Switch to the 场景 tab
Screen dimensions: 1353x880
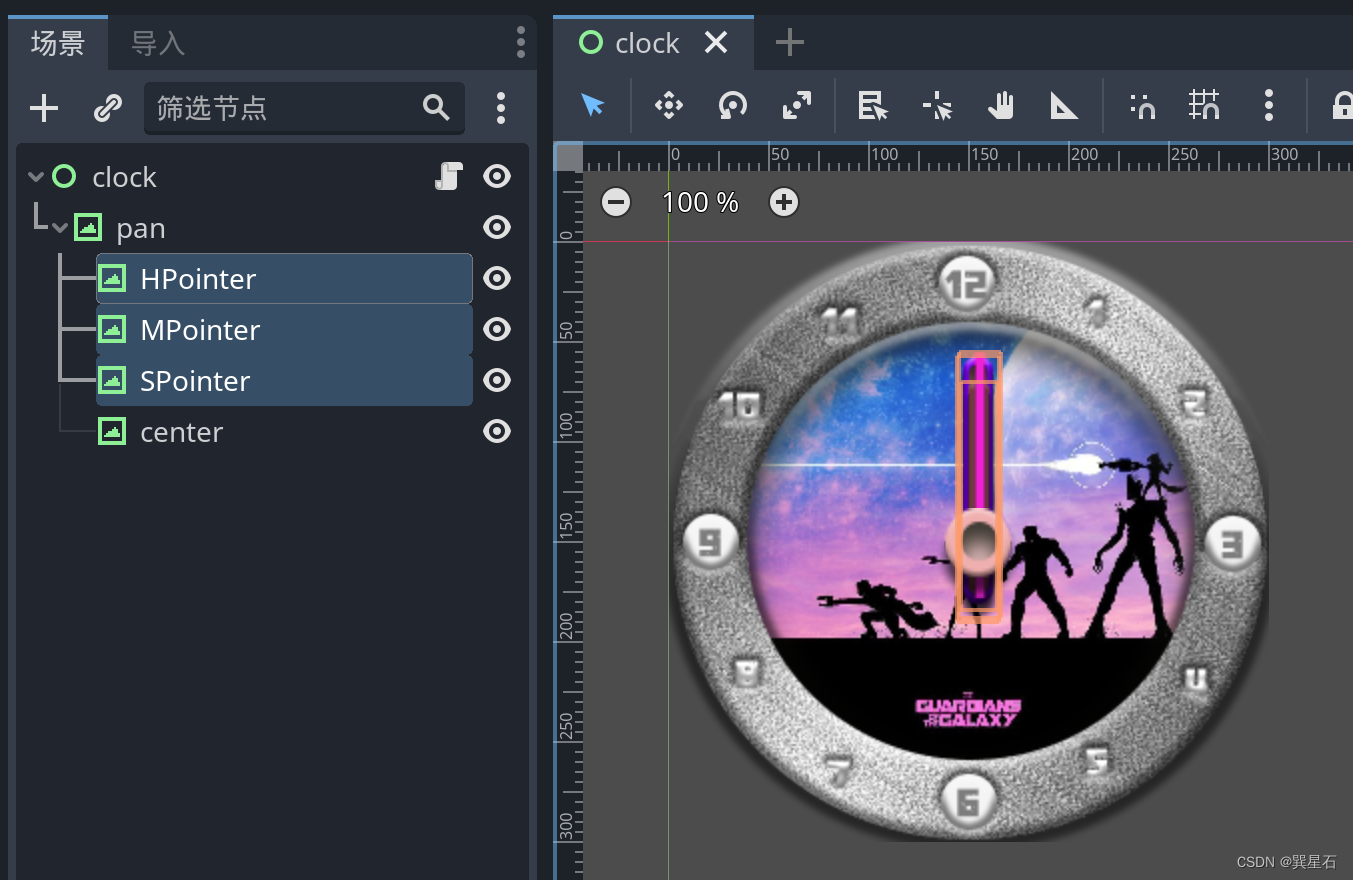58,43
